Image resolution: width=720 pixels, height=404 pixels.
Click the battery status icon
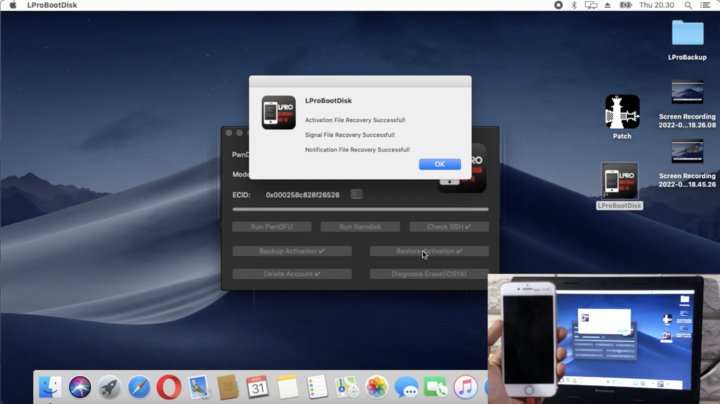(x=625, y=5)
